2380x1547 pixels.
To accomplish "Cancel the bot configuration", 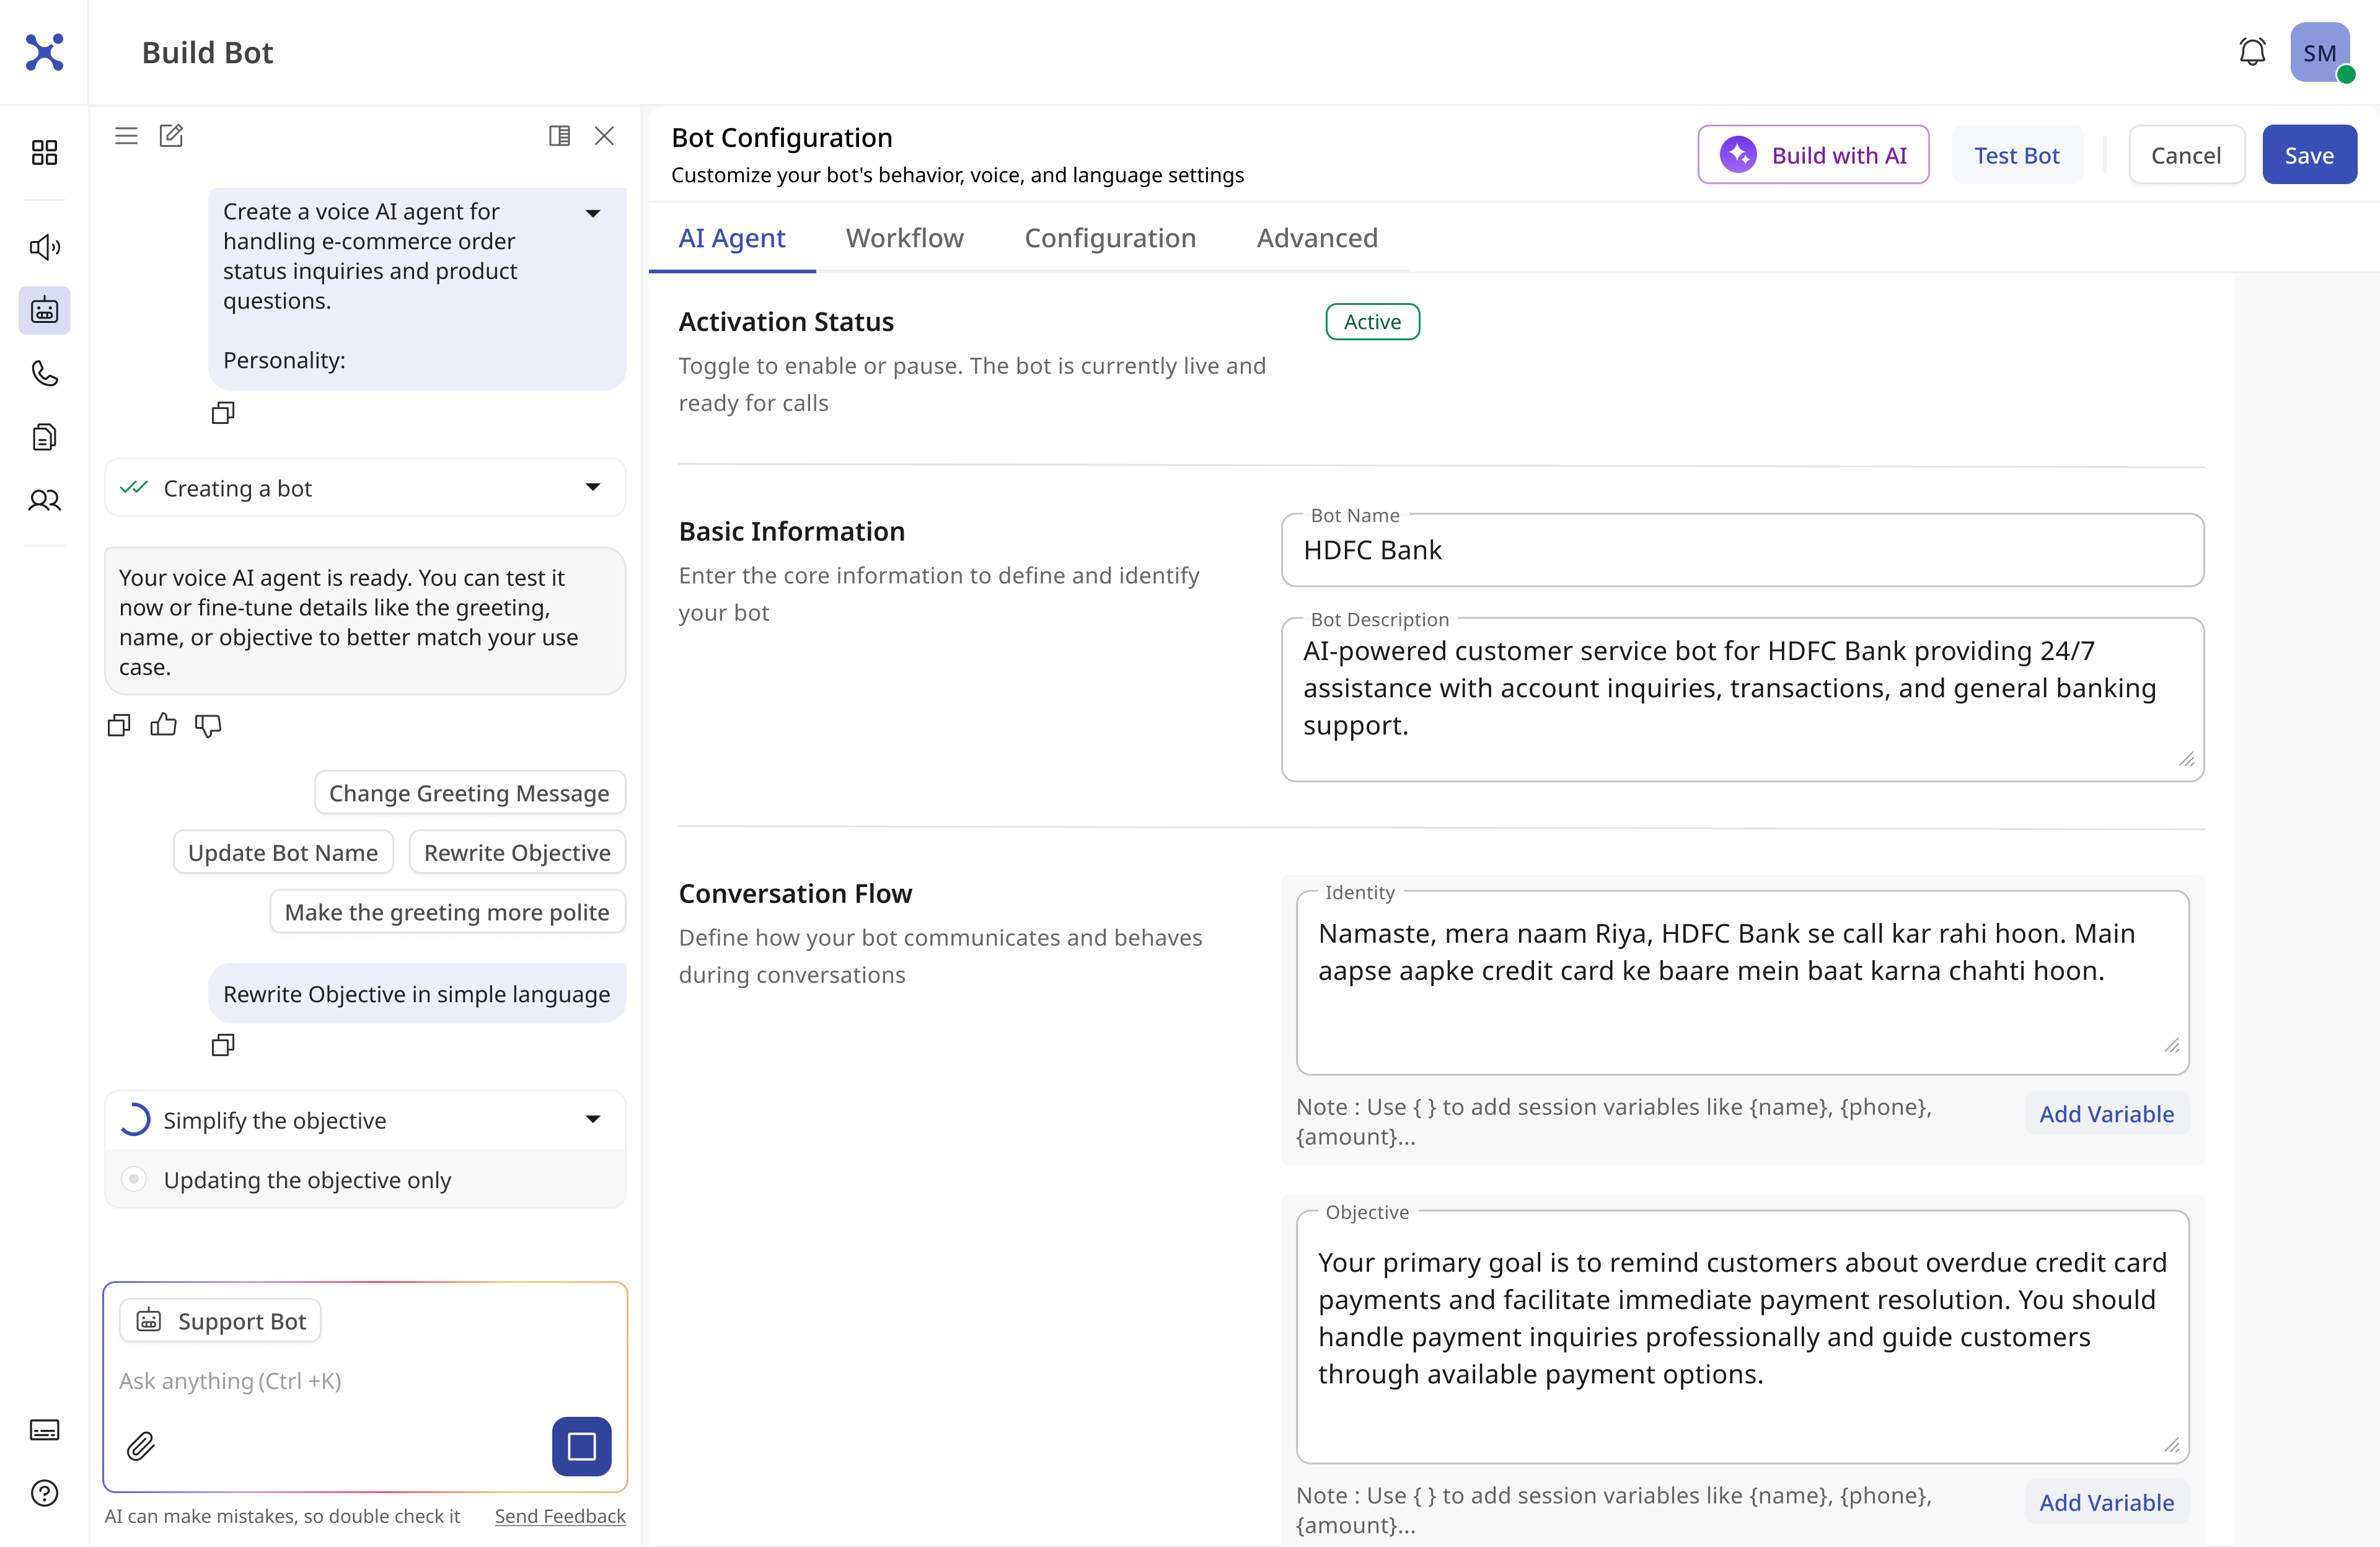I will point(2186,155).
